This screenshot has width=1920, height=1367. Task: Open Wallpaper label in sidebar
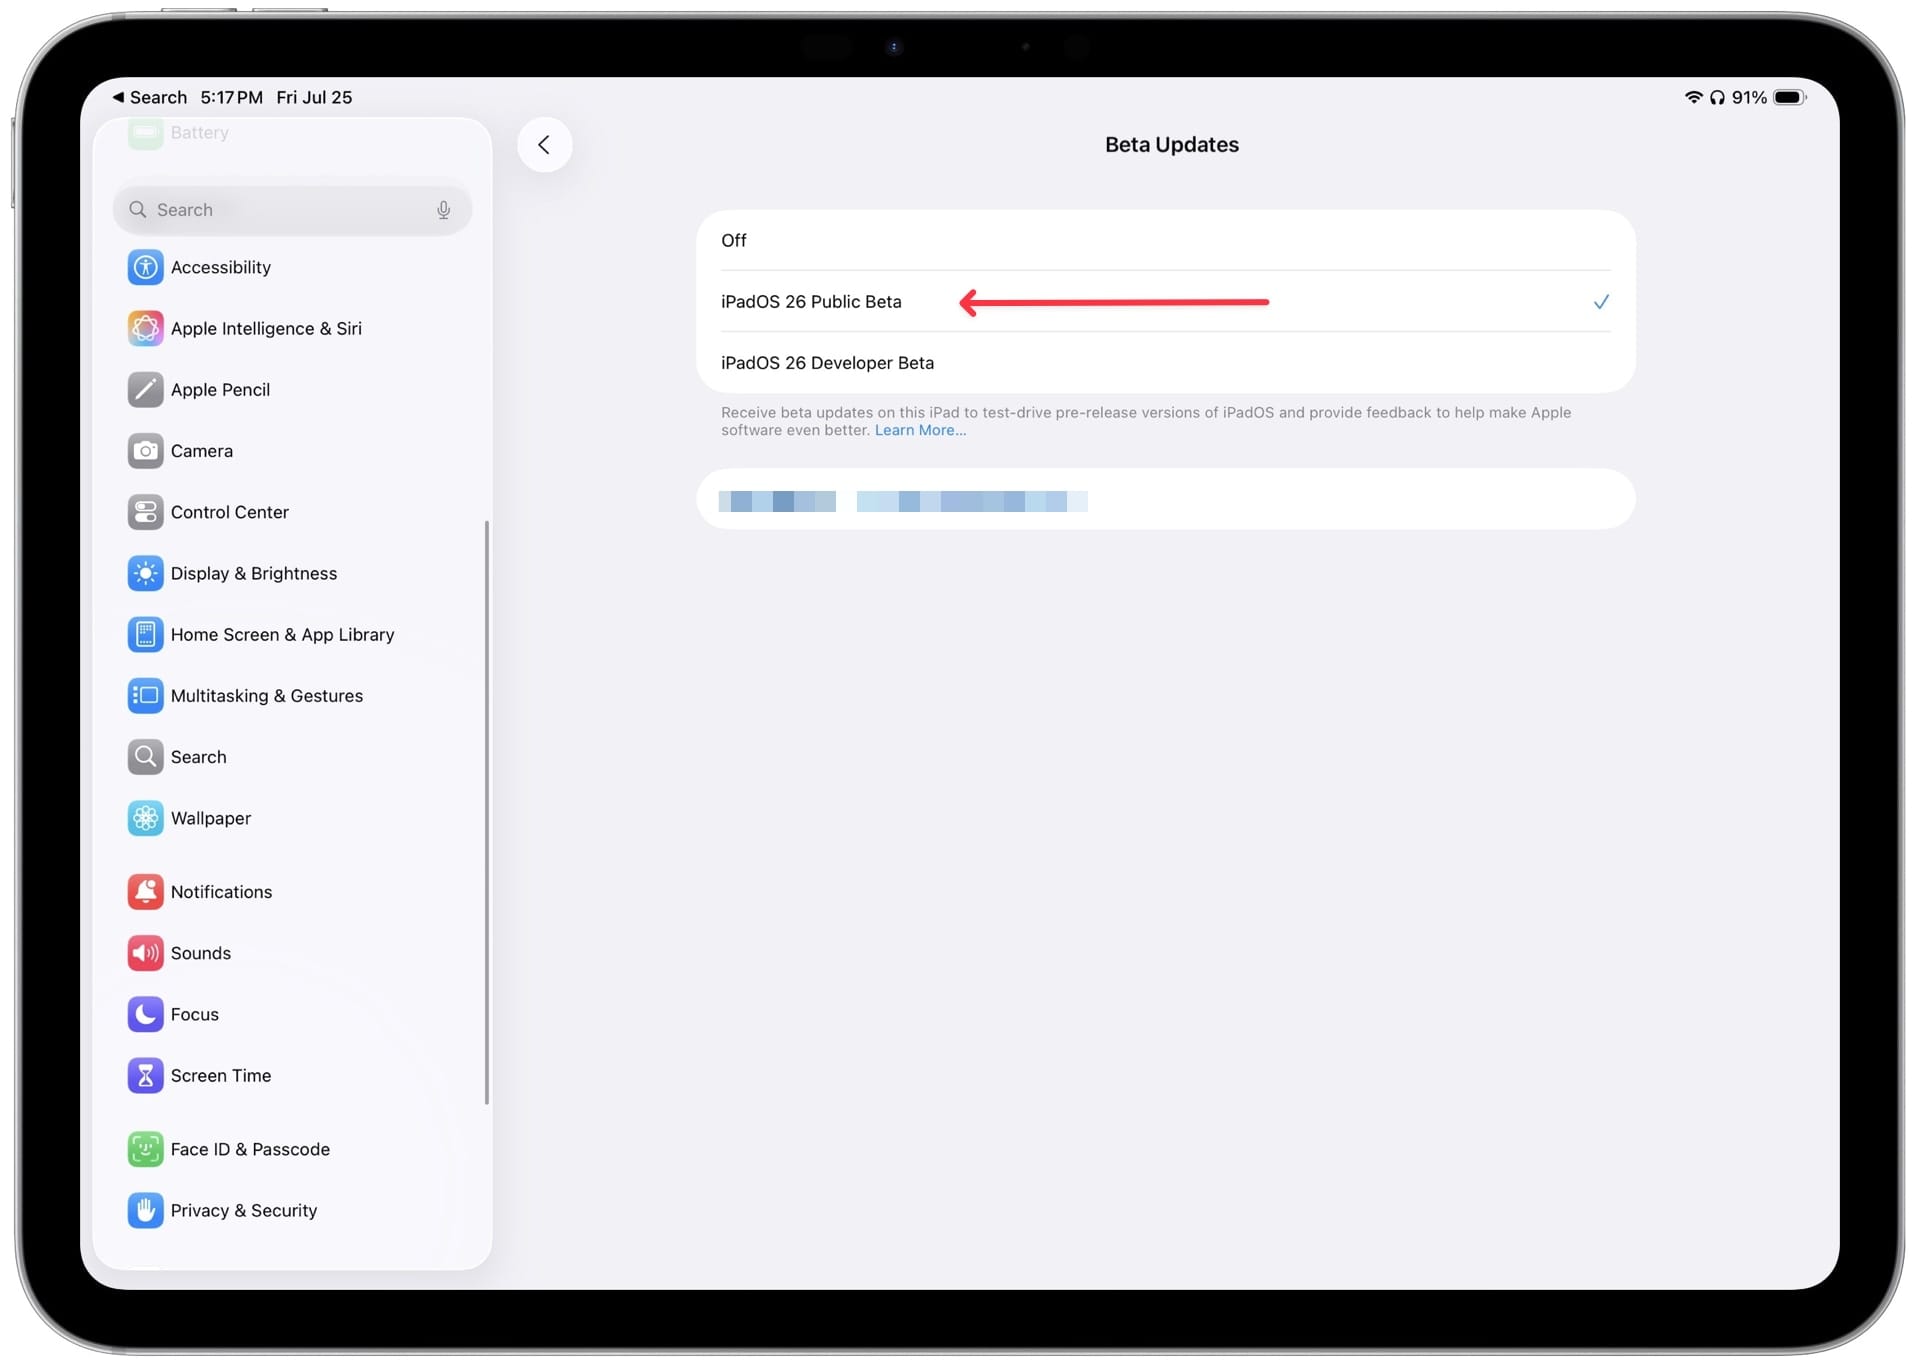click(210, 818)
